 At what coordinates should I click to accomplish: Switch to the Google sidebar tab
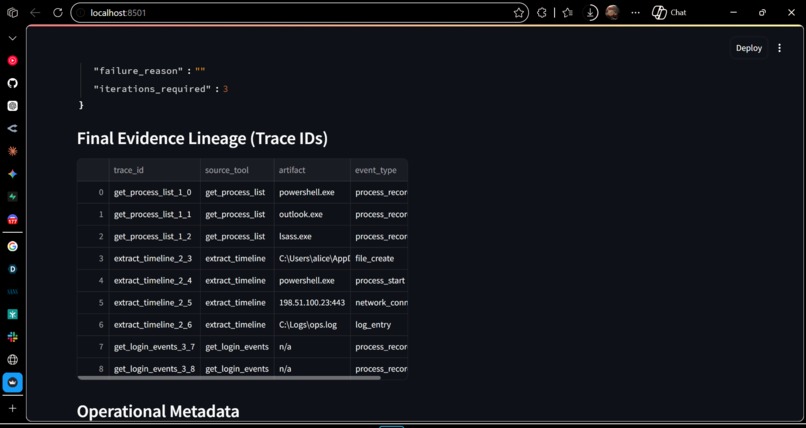coord(12,246)
